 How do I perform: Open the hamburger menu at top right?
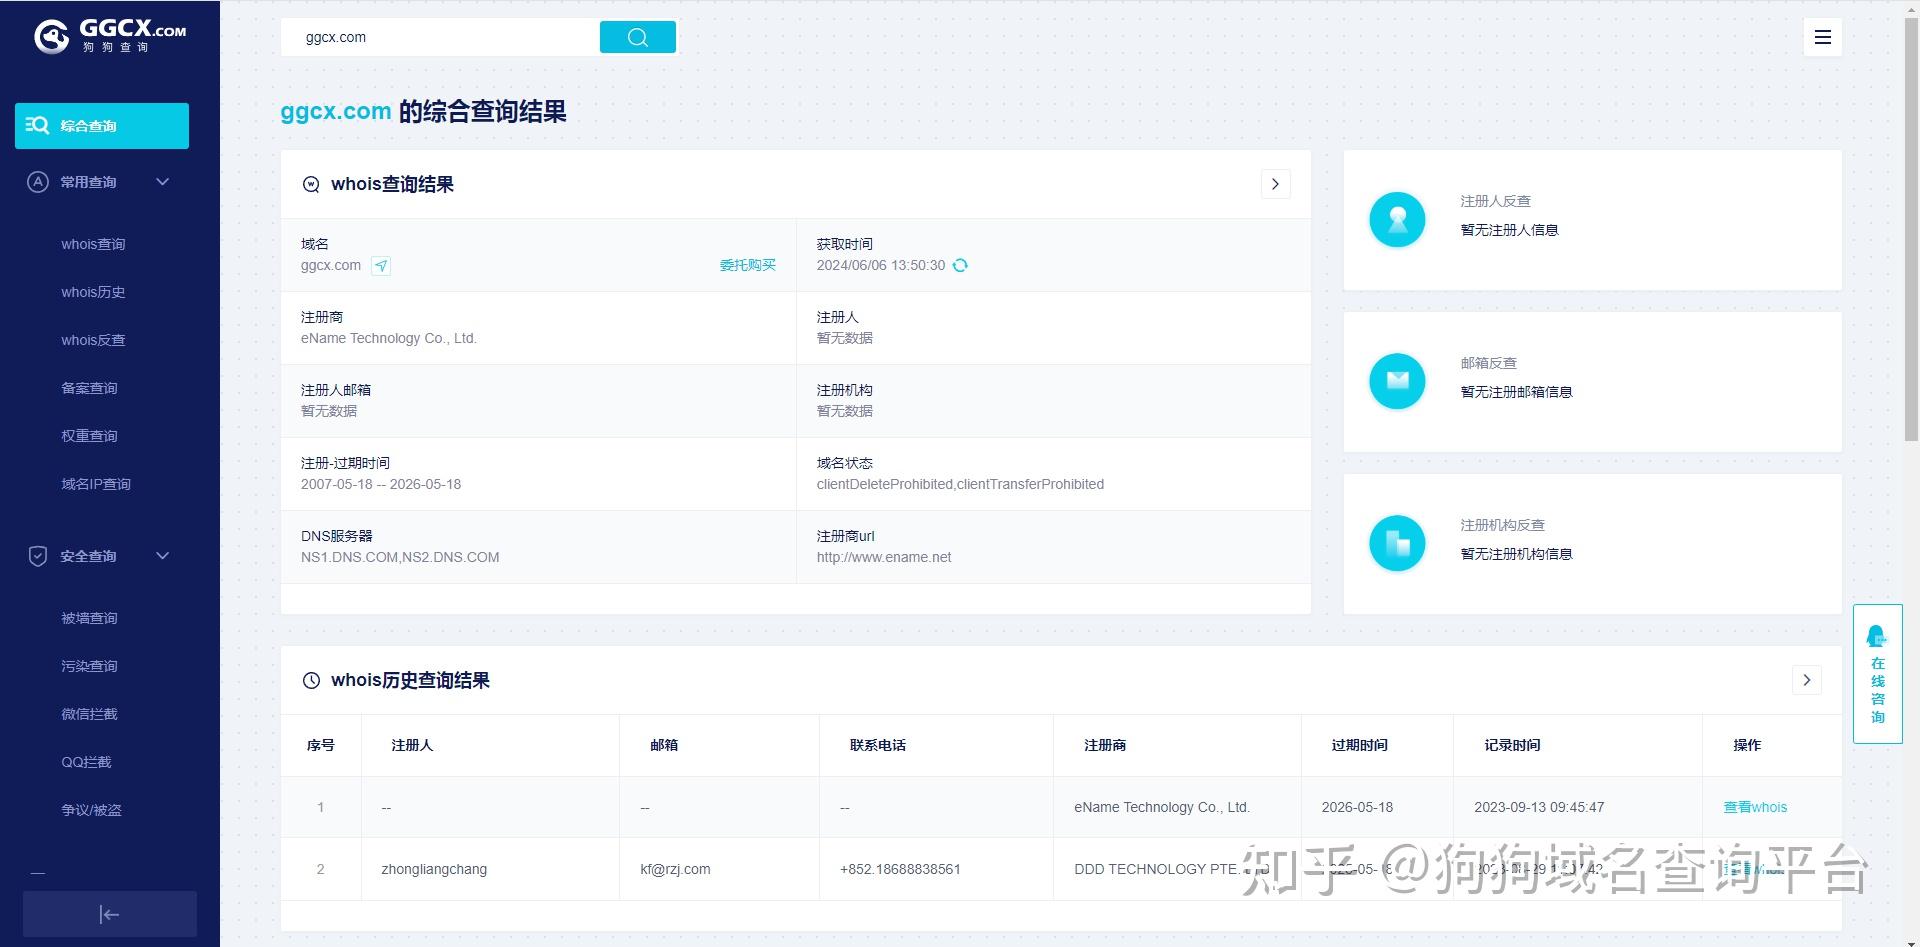(x=1823, y=37)
